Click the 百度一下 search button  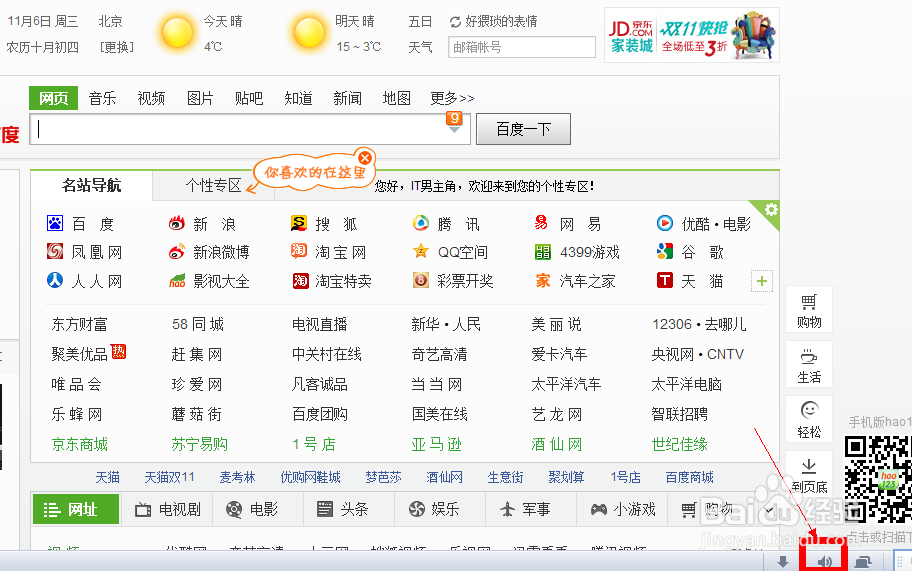coord(523,129)
